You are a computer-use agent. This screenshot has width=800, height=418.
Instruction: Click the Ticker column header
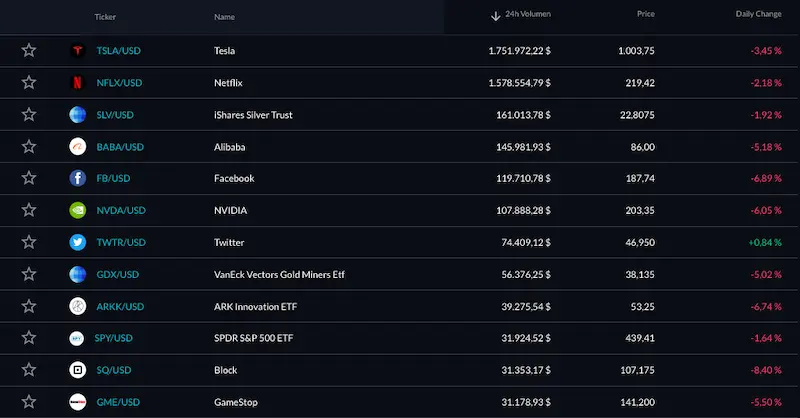(x=105, y=17)
